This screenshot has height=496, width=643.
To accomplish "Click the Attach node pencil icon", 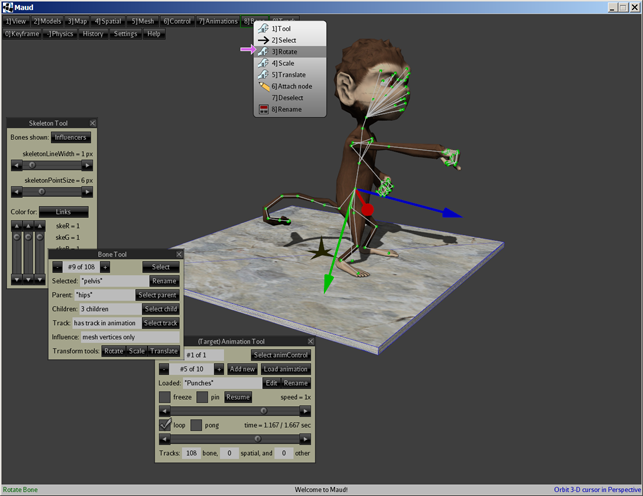I will click(264, 86).
